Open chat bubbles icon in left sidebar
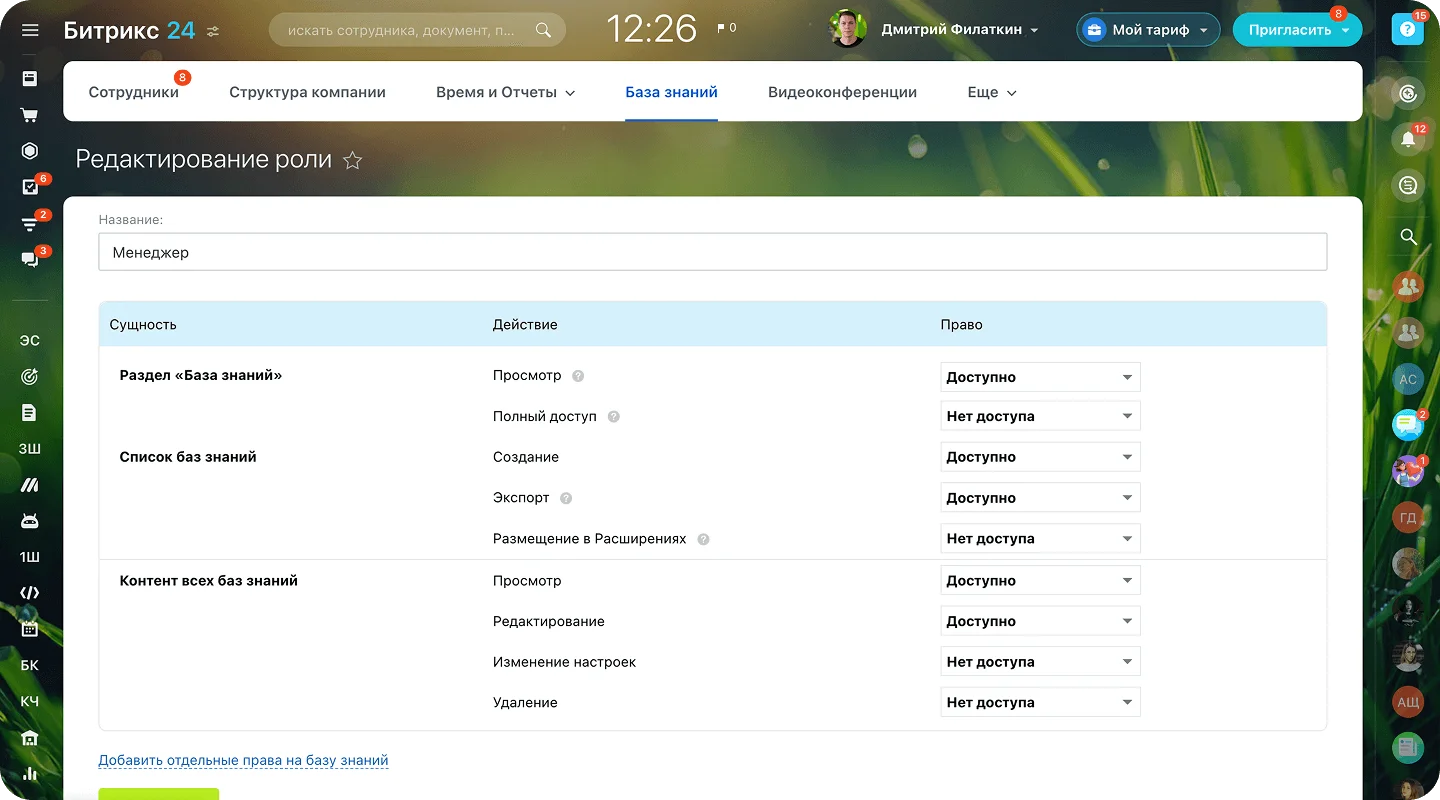 click(x=30, y=259)
